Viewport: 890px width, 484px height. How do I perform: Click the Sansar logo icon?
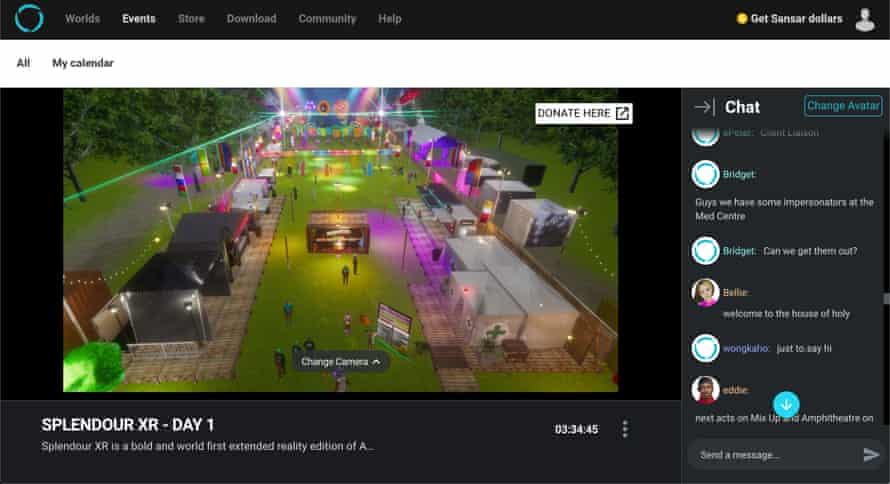click(29, 18)
